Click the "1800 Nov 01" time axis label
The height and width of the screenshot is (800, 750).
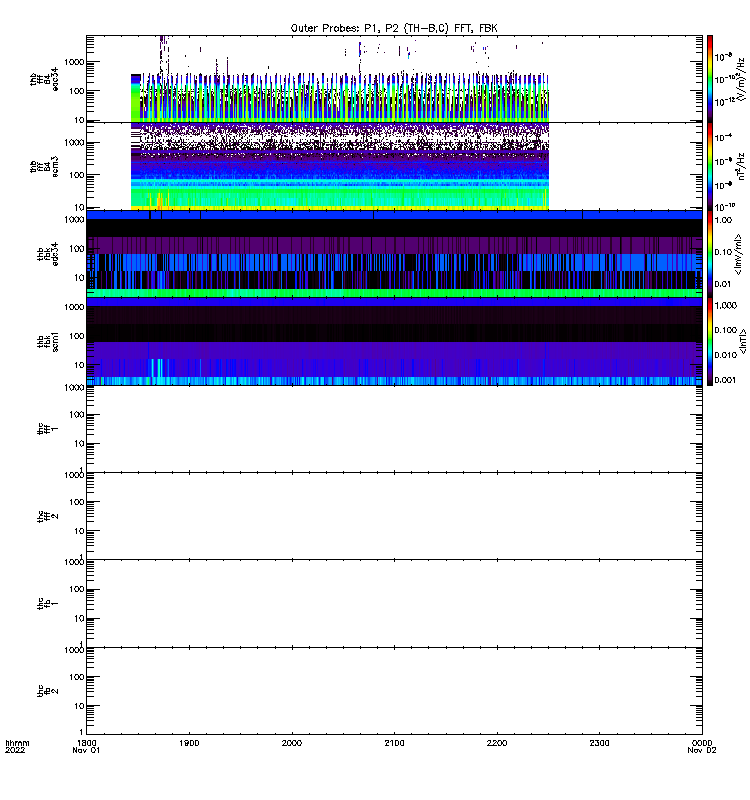click(86, 746)
